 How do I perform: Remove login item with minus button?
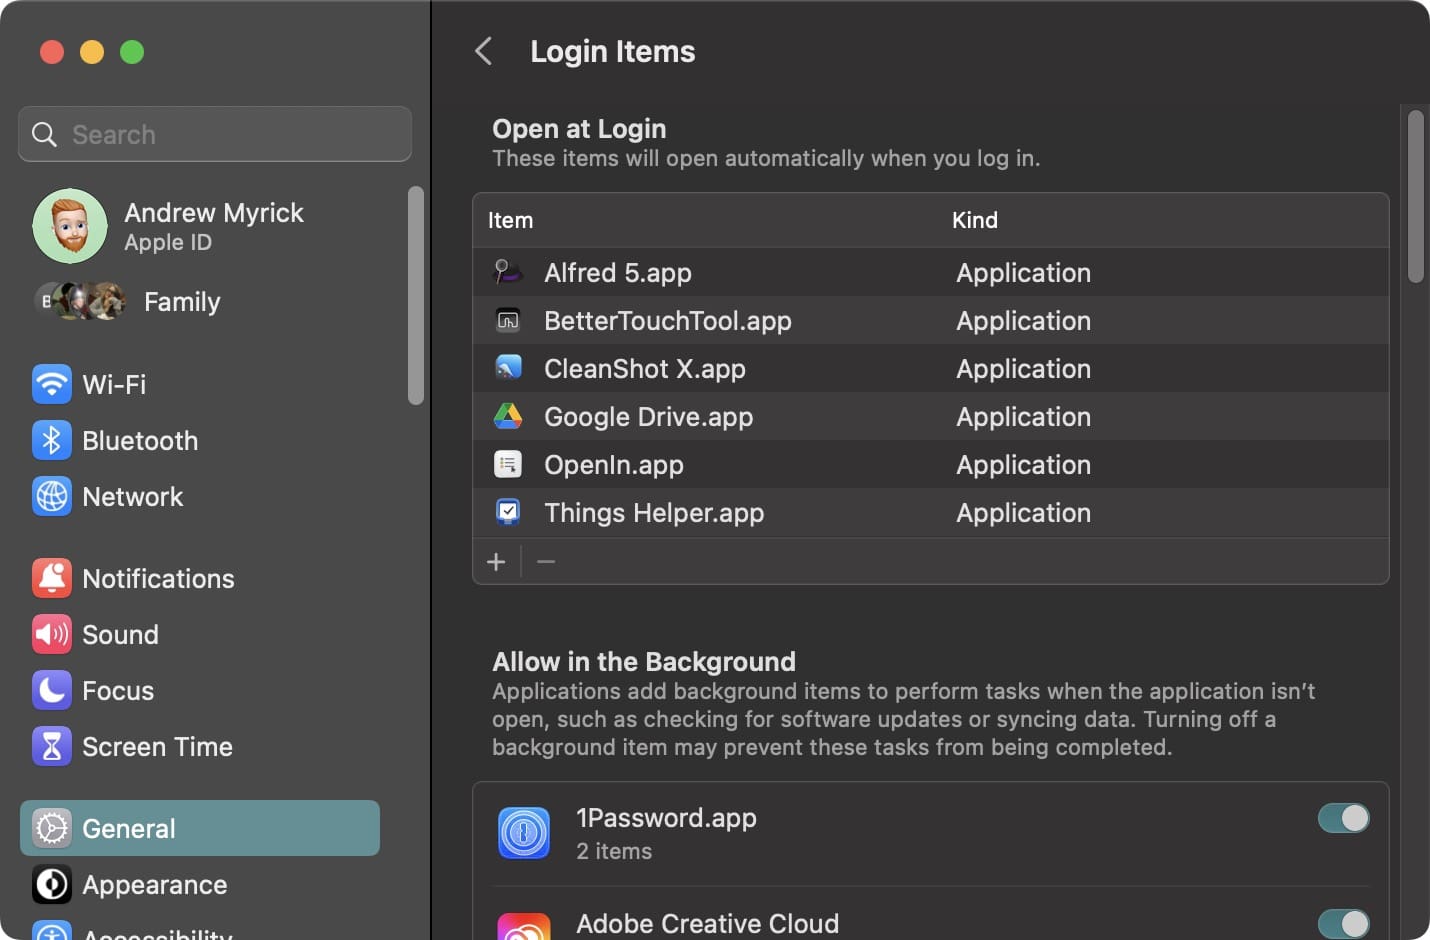coord(546,562)
